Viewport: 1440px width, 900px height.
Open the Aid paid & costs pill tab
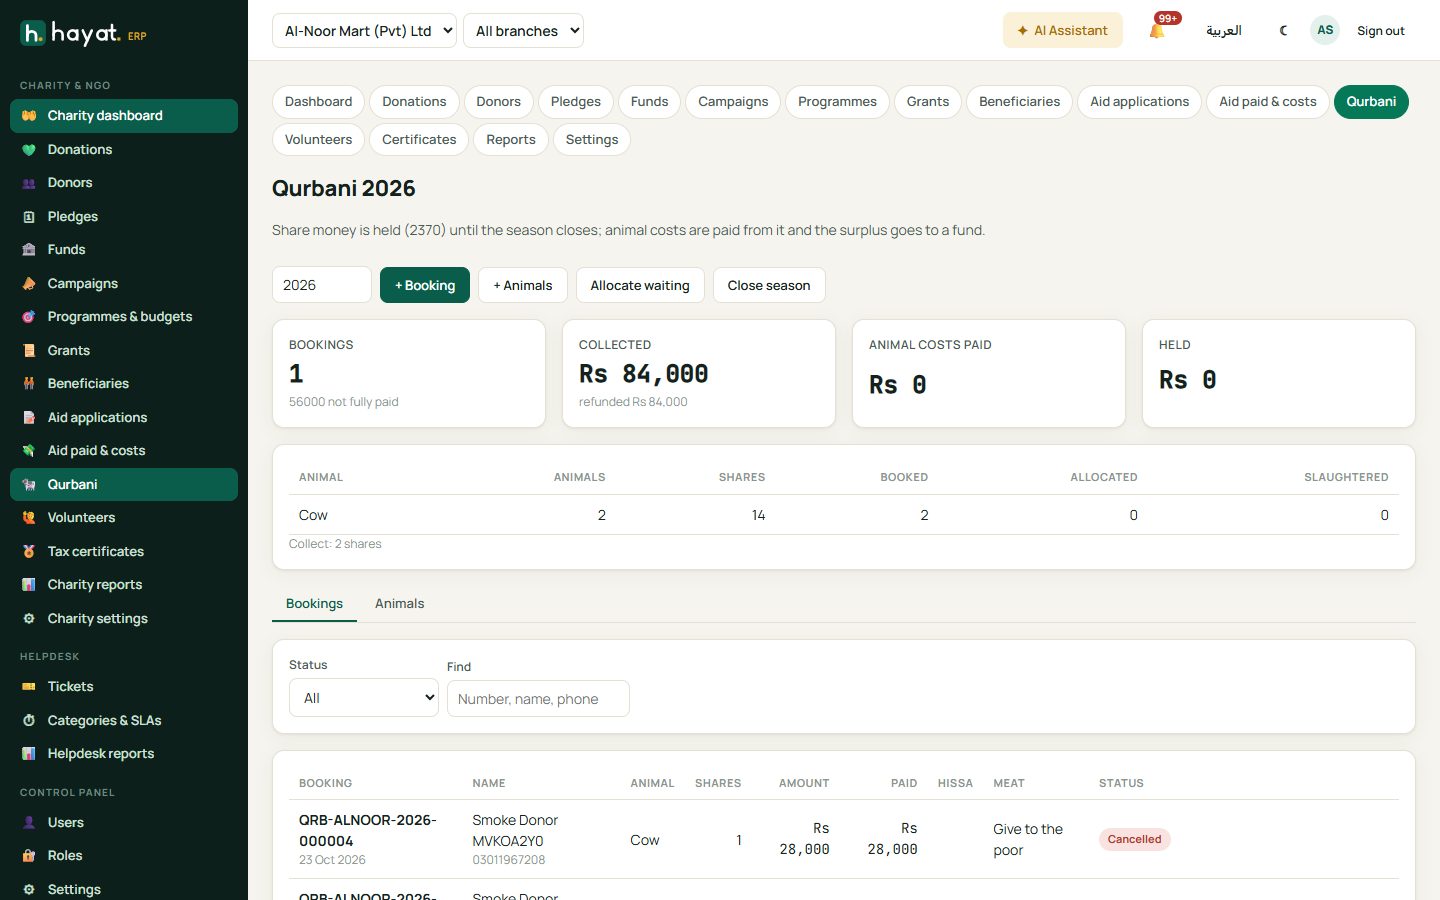pos(1267,101)
